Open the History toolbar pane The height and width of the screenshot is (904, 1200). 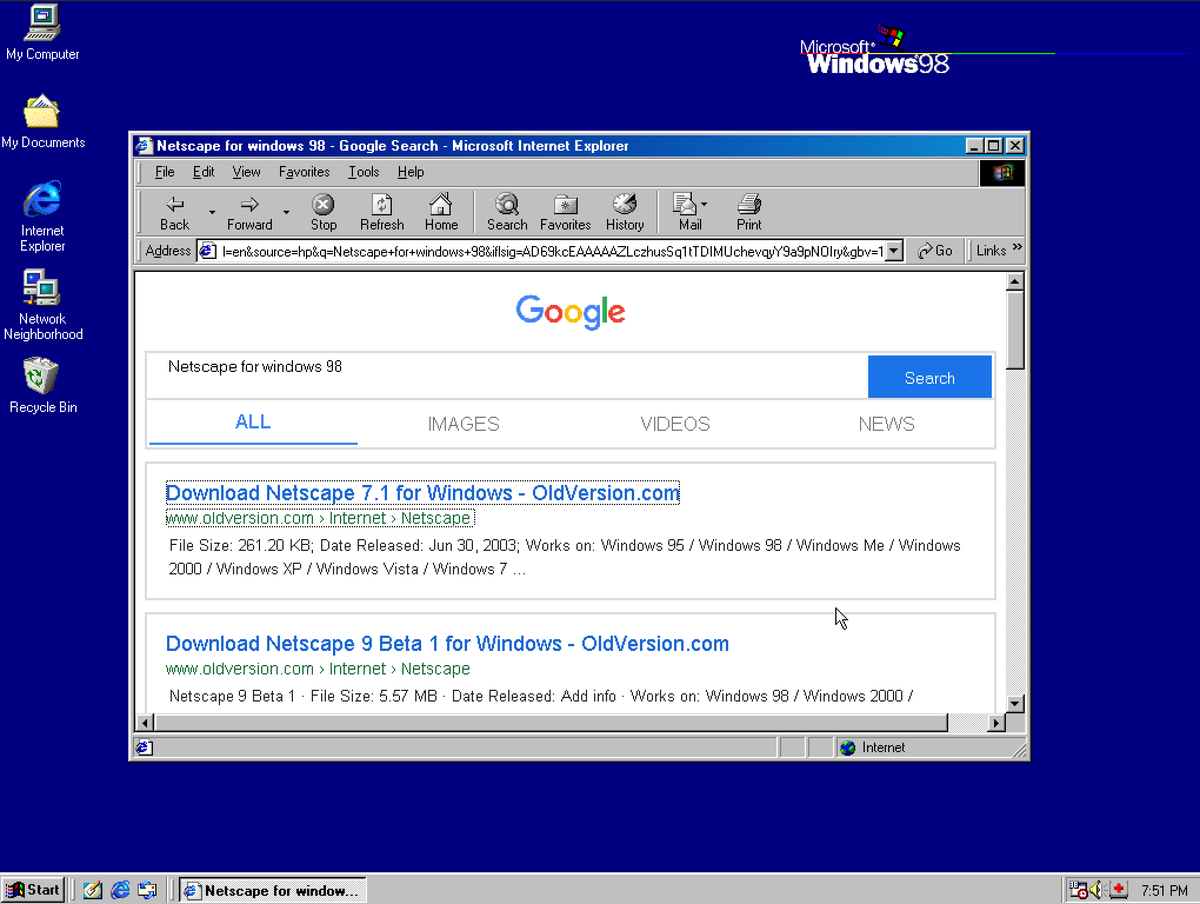(625, 212)
